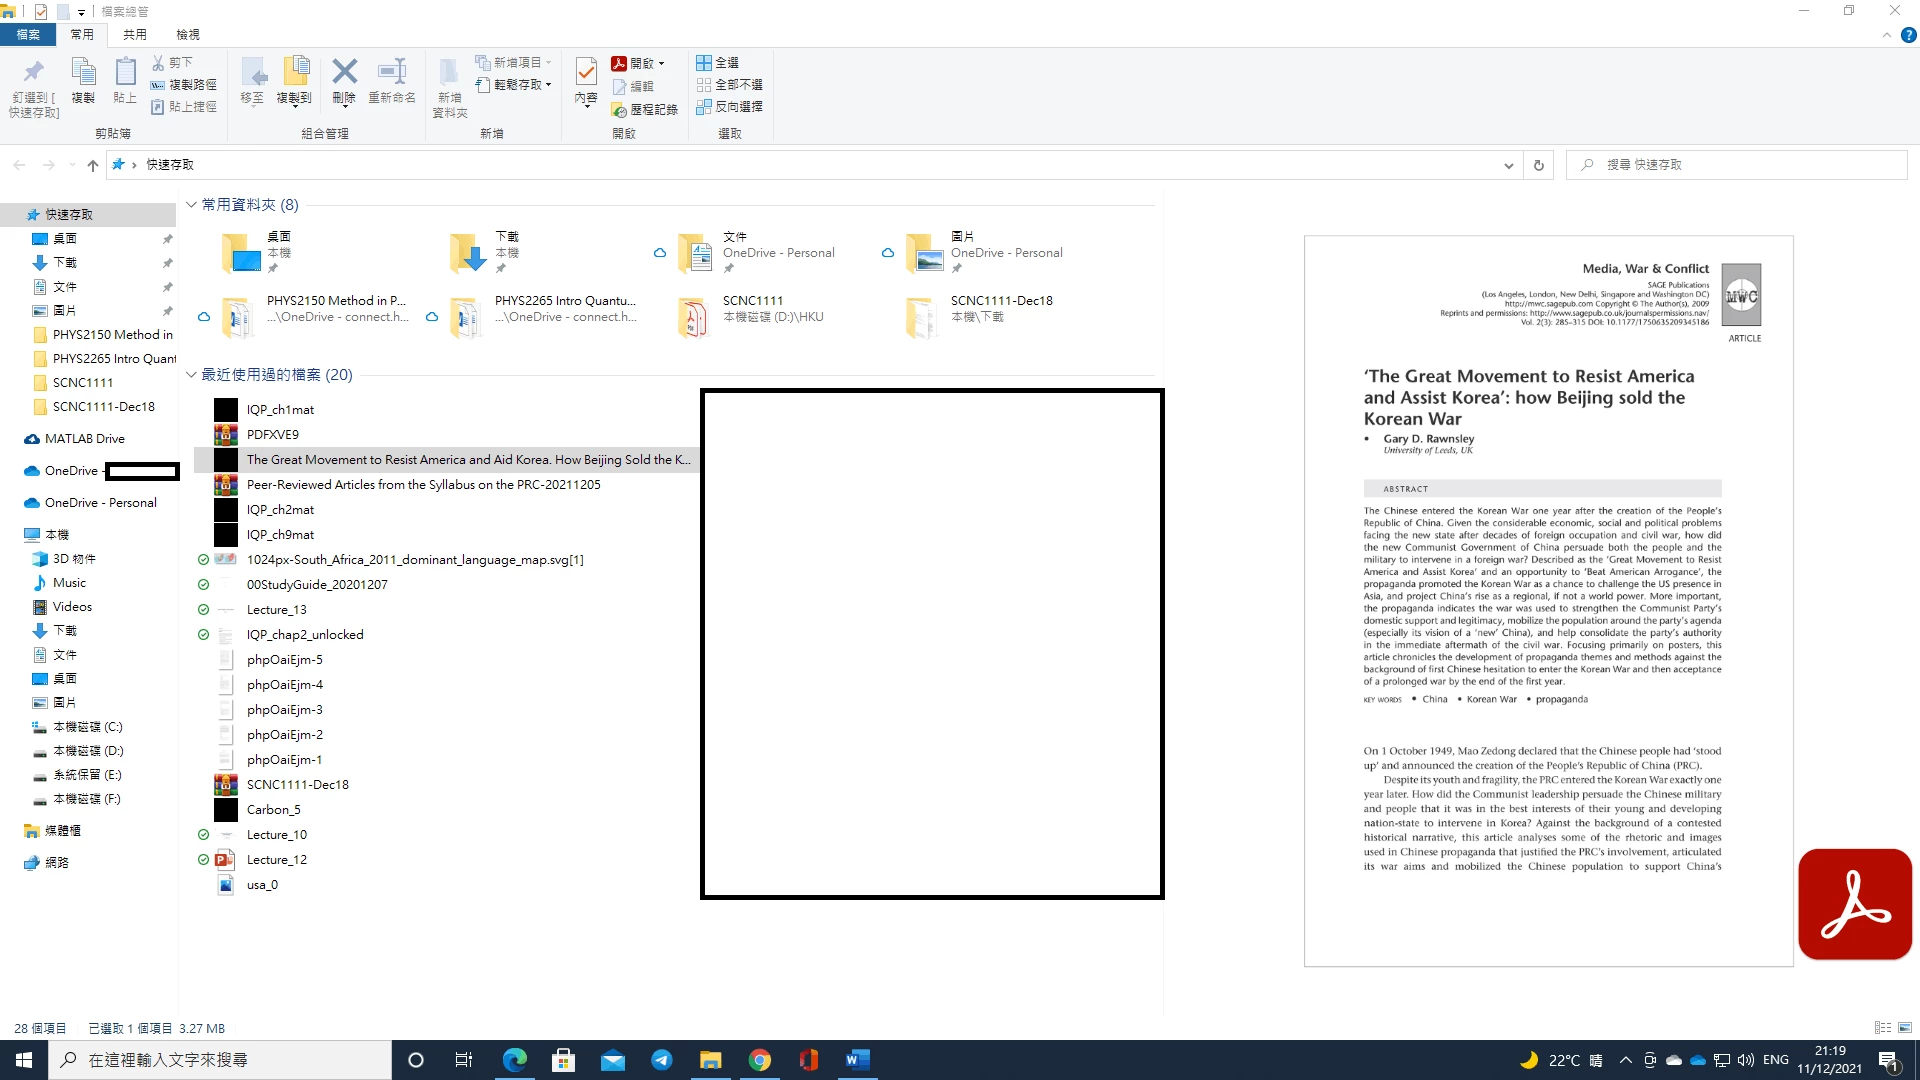Switch to the details view layout toggle
Image resolution: width=1920 pixels, height=1080 pixels.
tap(1882, 1028)
